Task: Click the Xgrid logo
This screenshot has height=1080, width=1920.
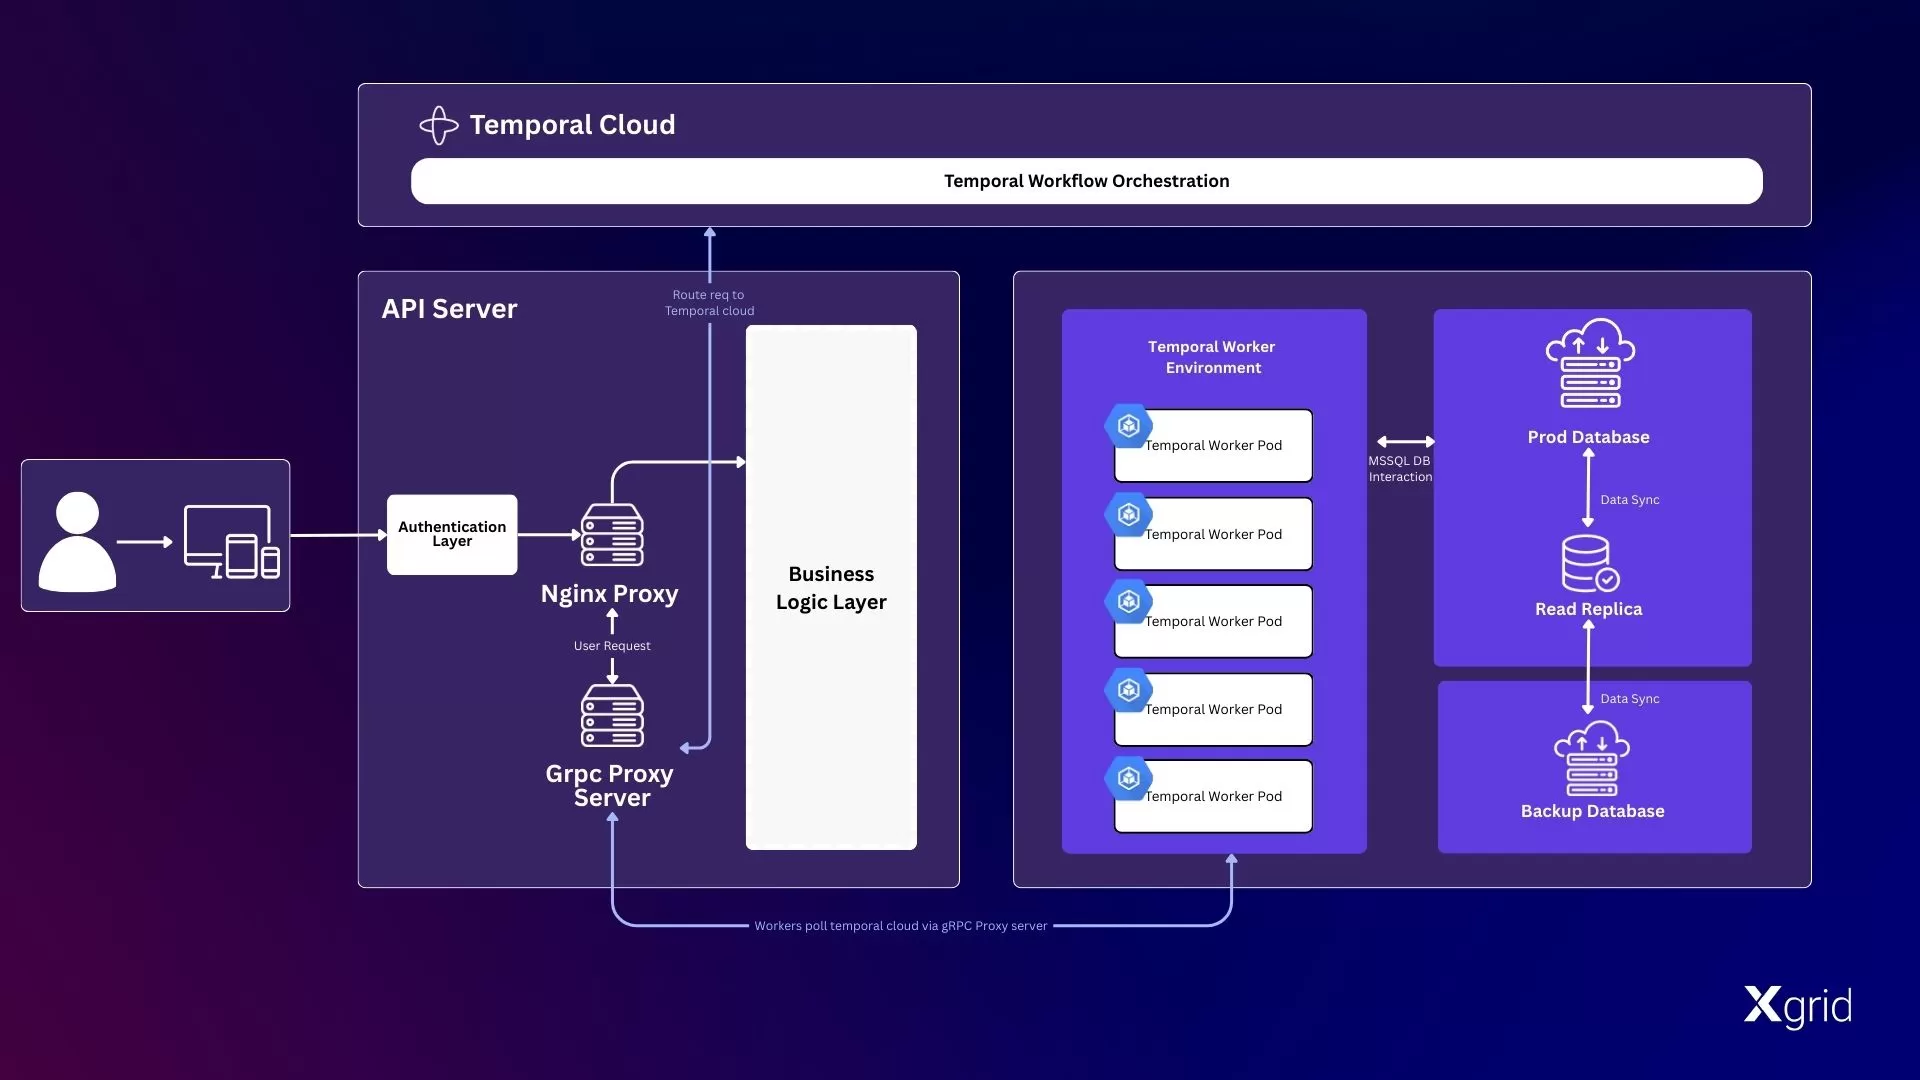Action: (x=1798, y=1007)
